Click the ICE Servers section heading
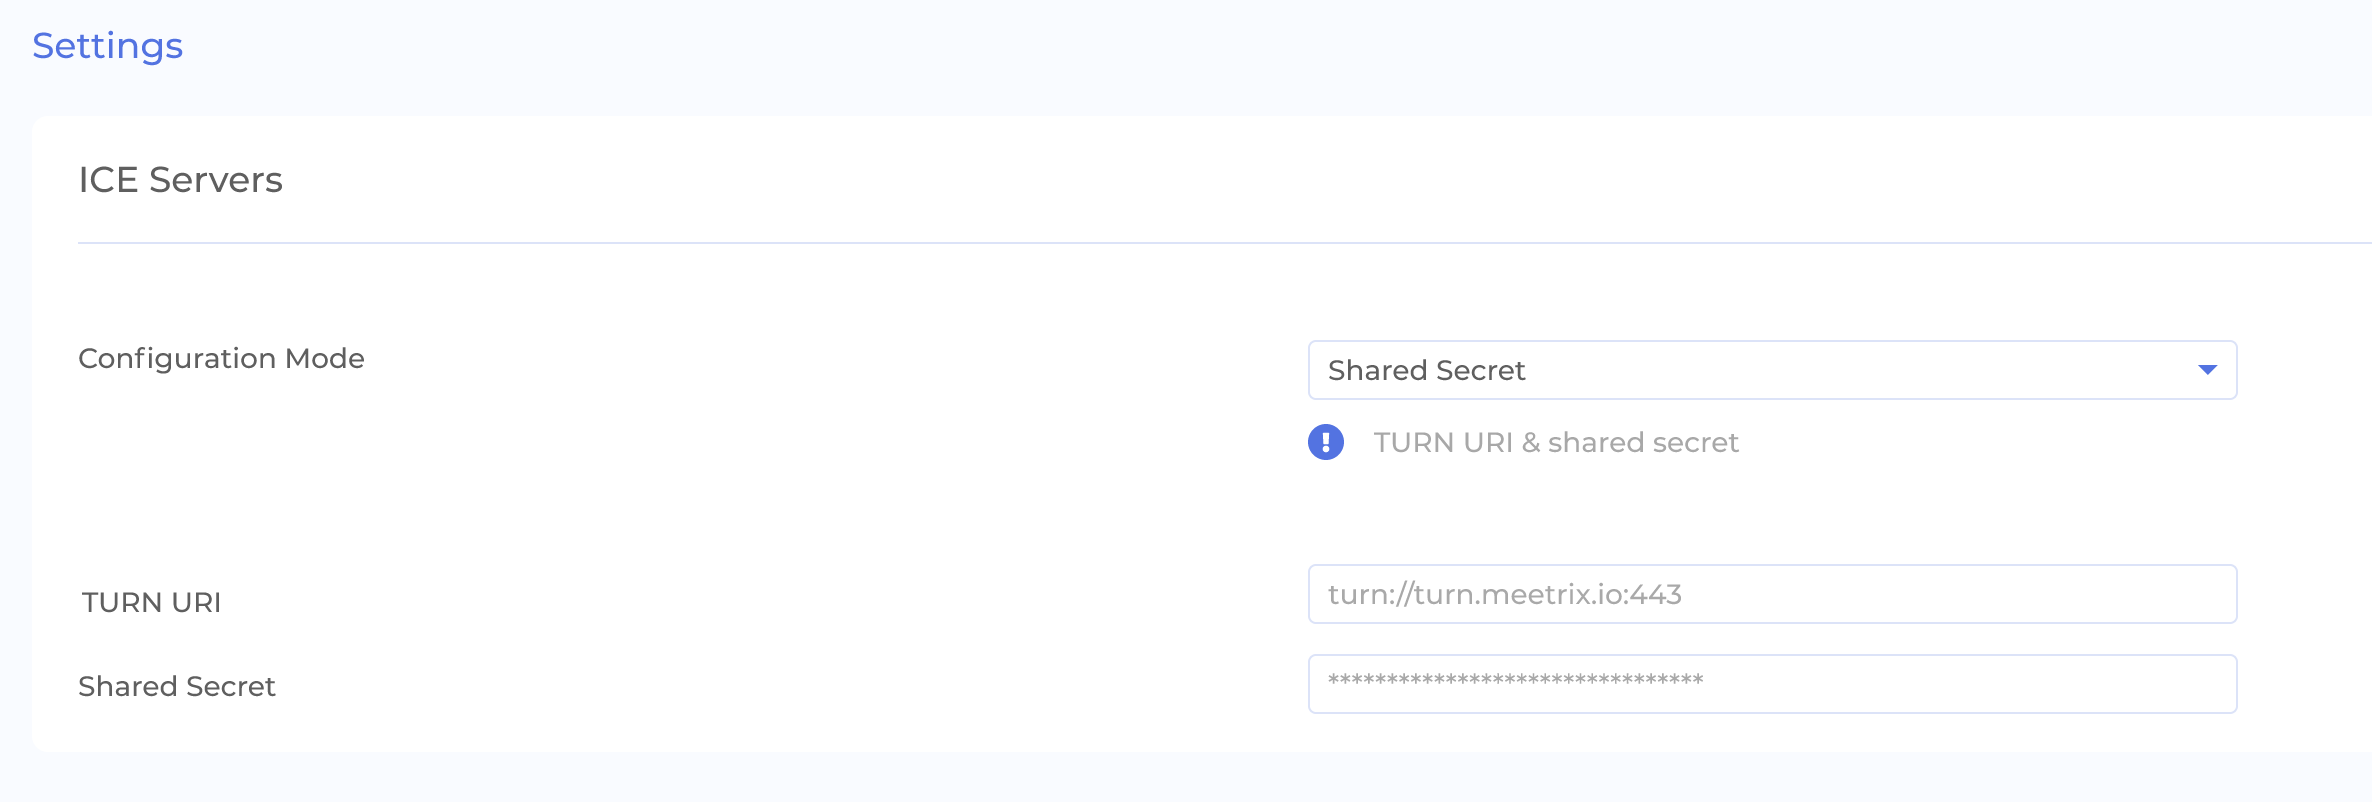The image size is (2372, 802). (180, 180)
